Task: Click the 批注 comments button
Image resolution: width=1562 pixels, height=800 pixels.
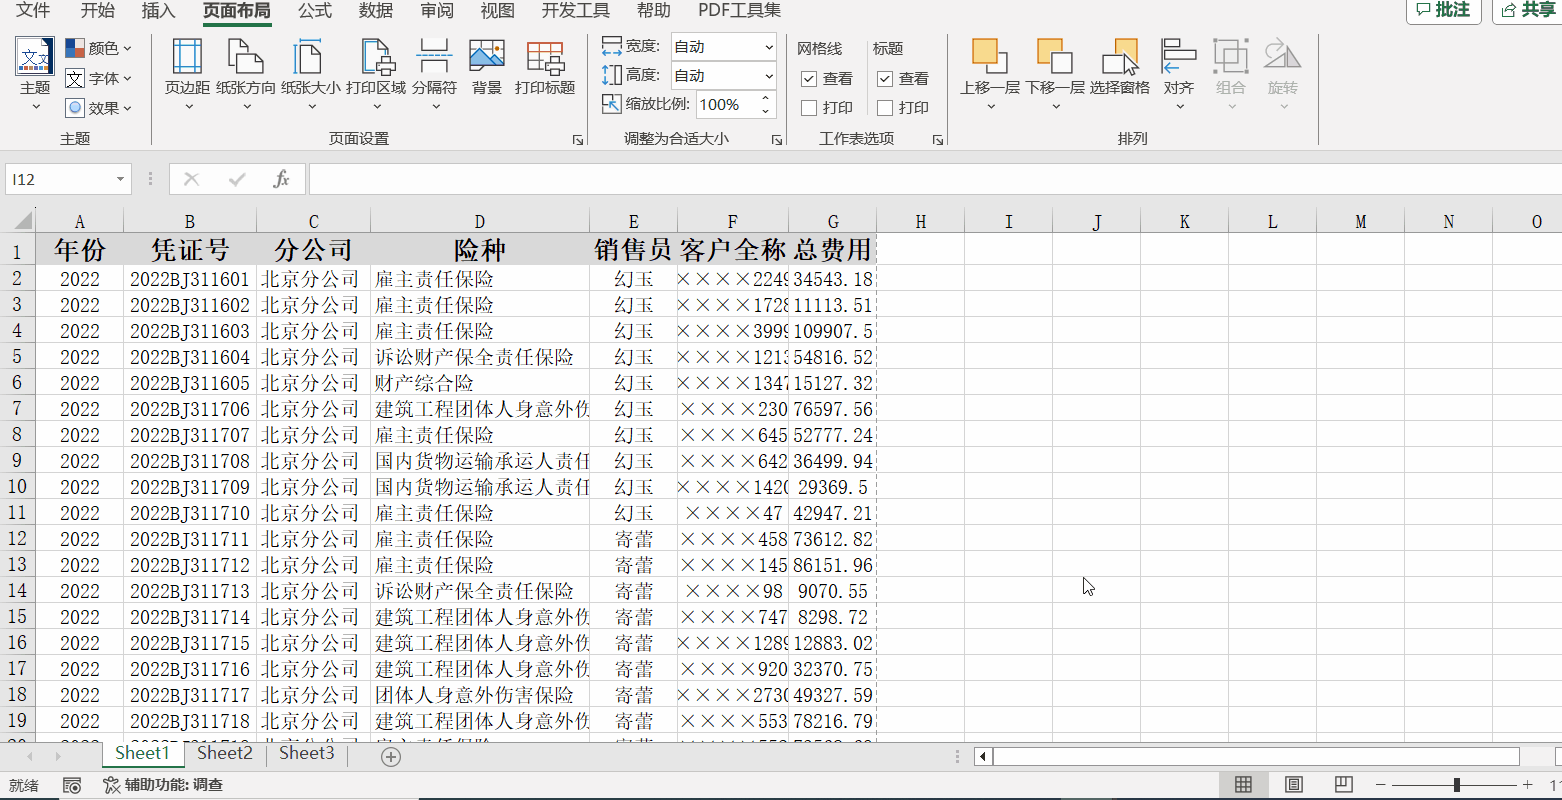Action: tap(1443, 12)
